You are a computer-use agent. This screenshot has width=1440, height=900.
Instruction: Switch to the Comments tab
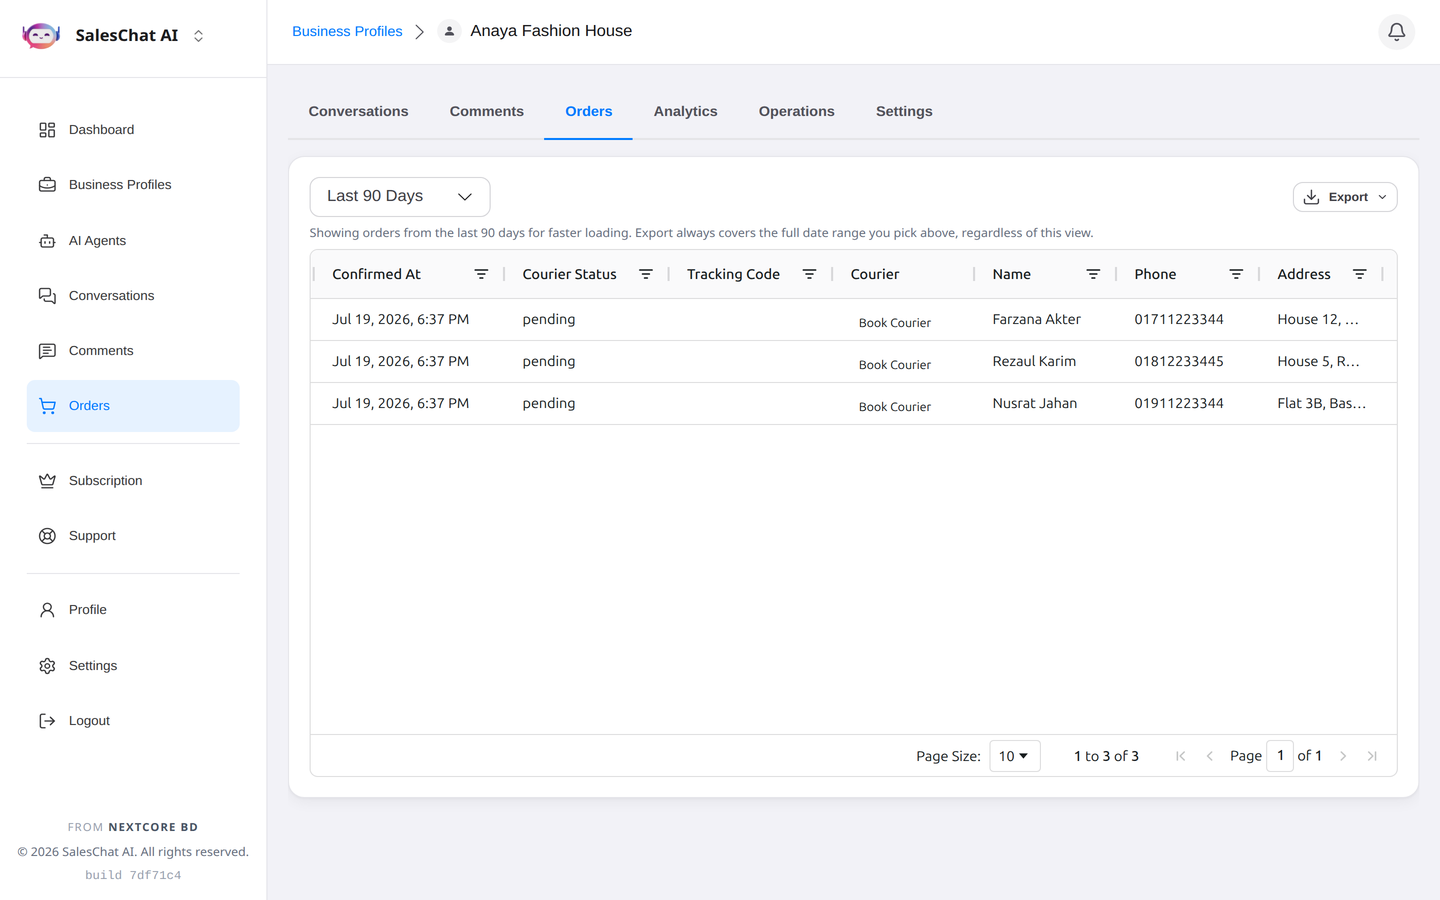pos(486,112)
